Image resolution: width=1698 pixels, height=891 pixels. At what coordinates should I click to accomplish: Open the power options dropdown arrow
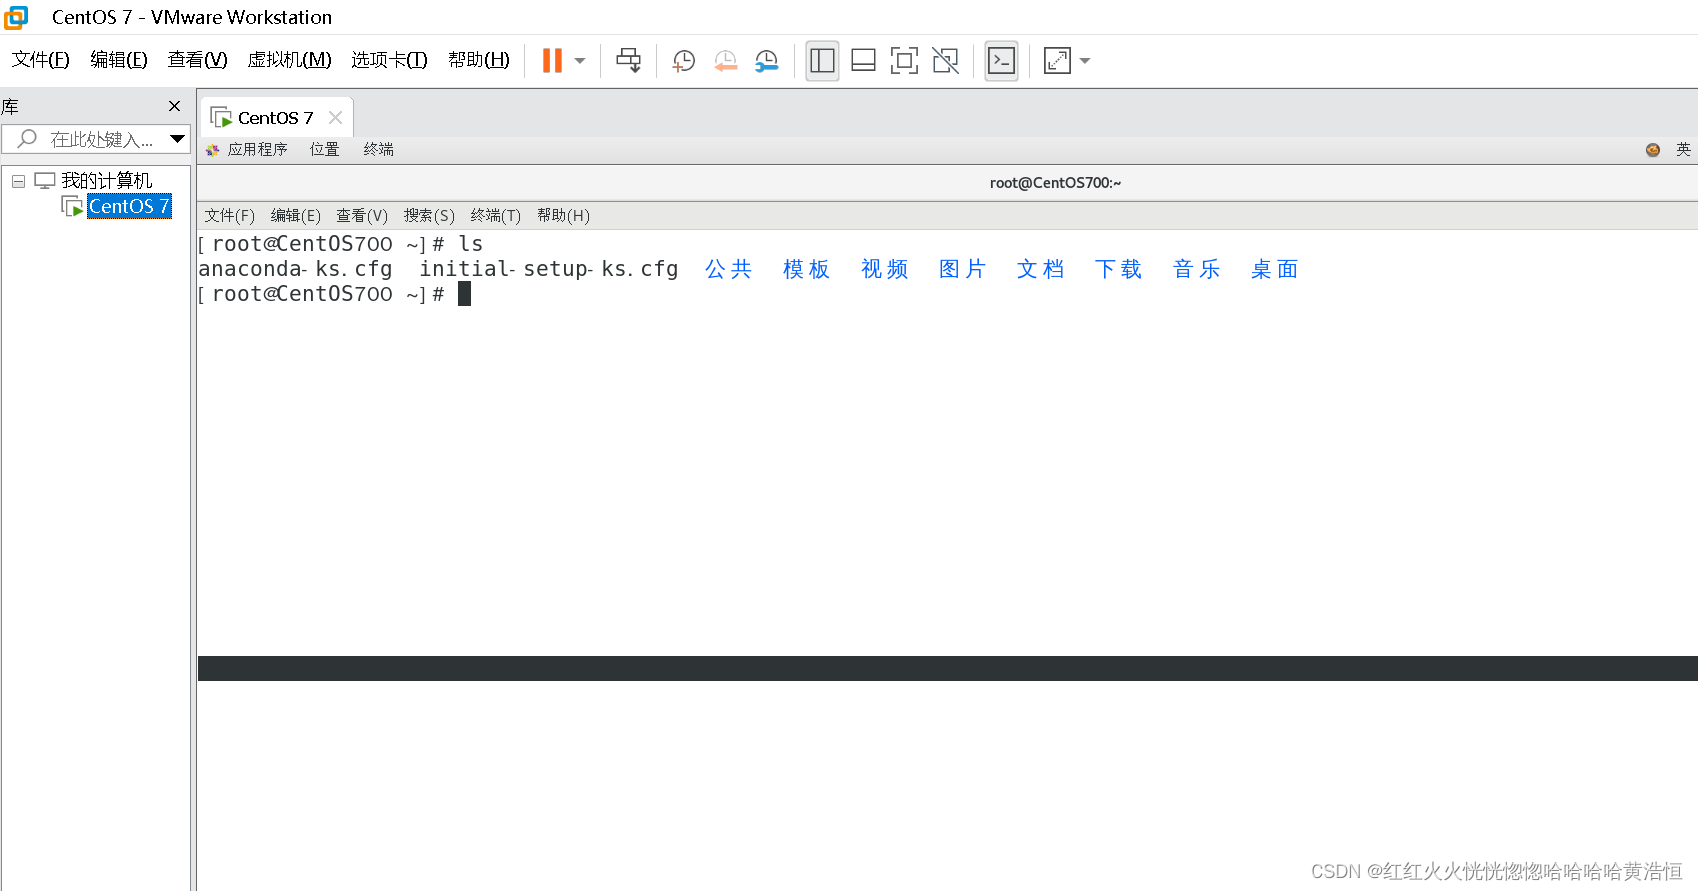580,61
